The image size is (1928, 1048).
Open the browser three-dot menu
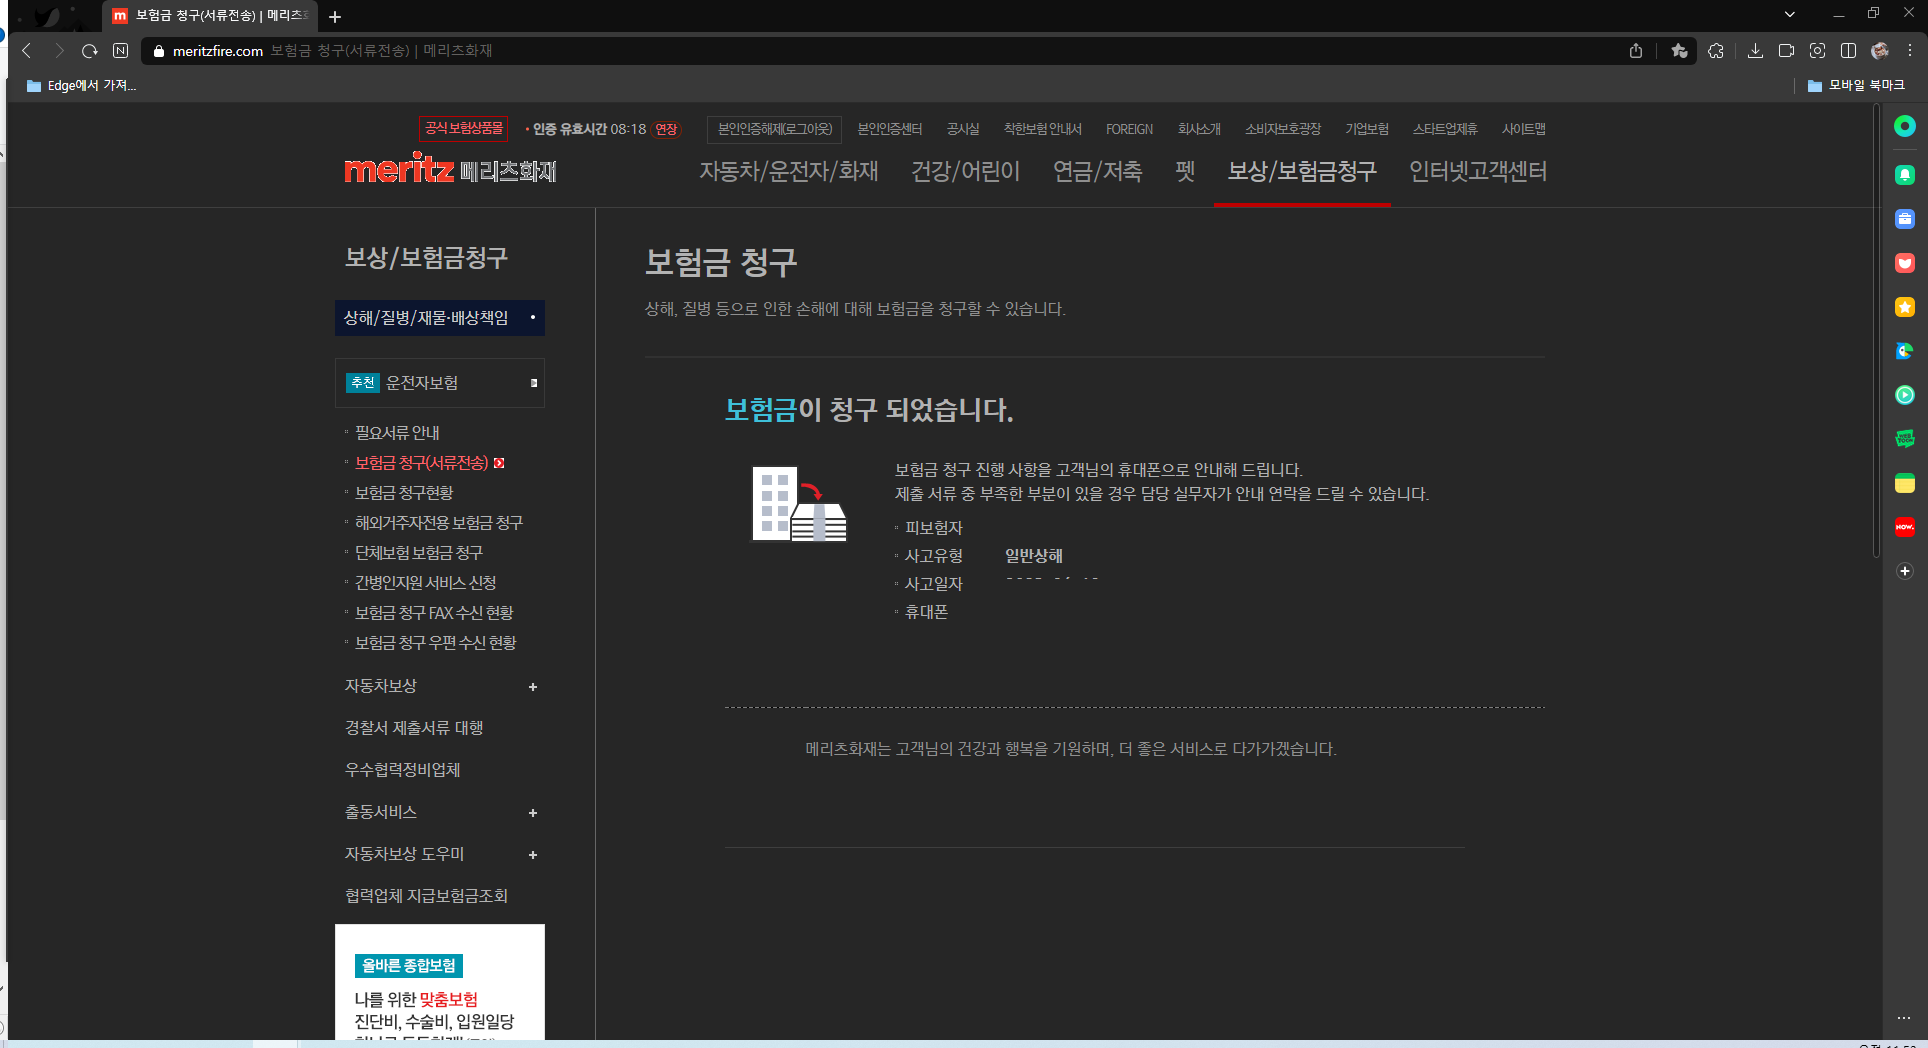(x=1909, y=51)
